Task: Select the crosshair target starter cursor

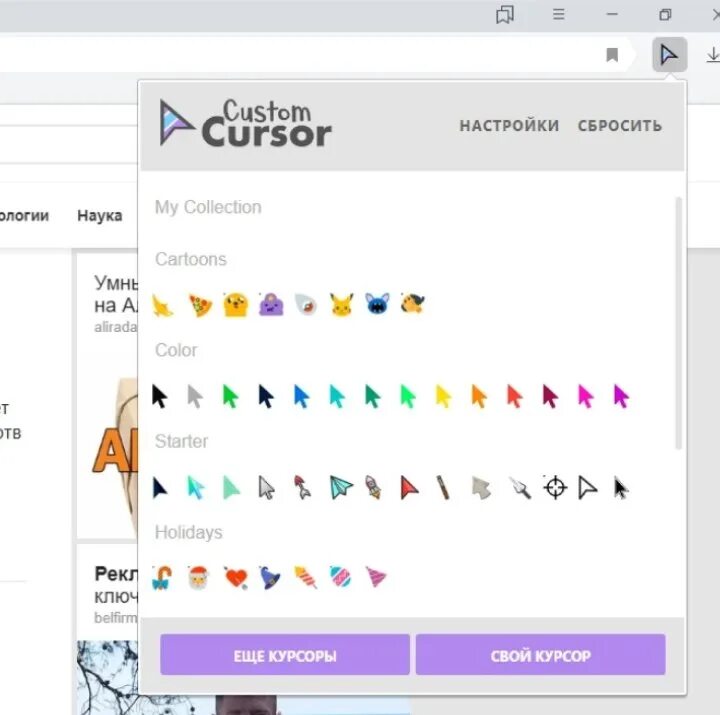Action: 555,487
